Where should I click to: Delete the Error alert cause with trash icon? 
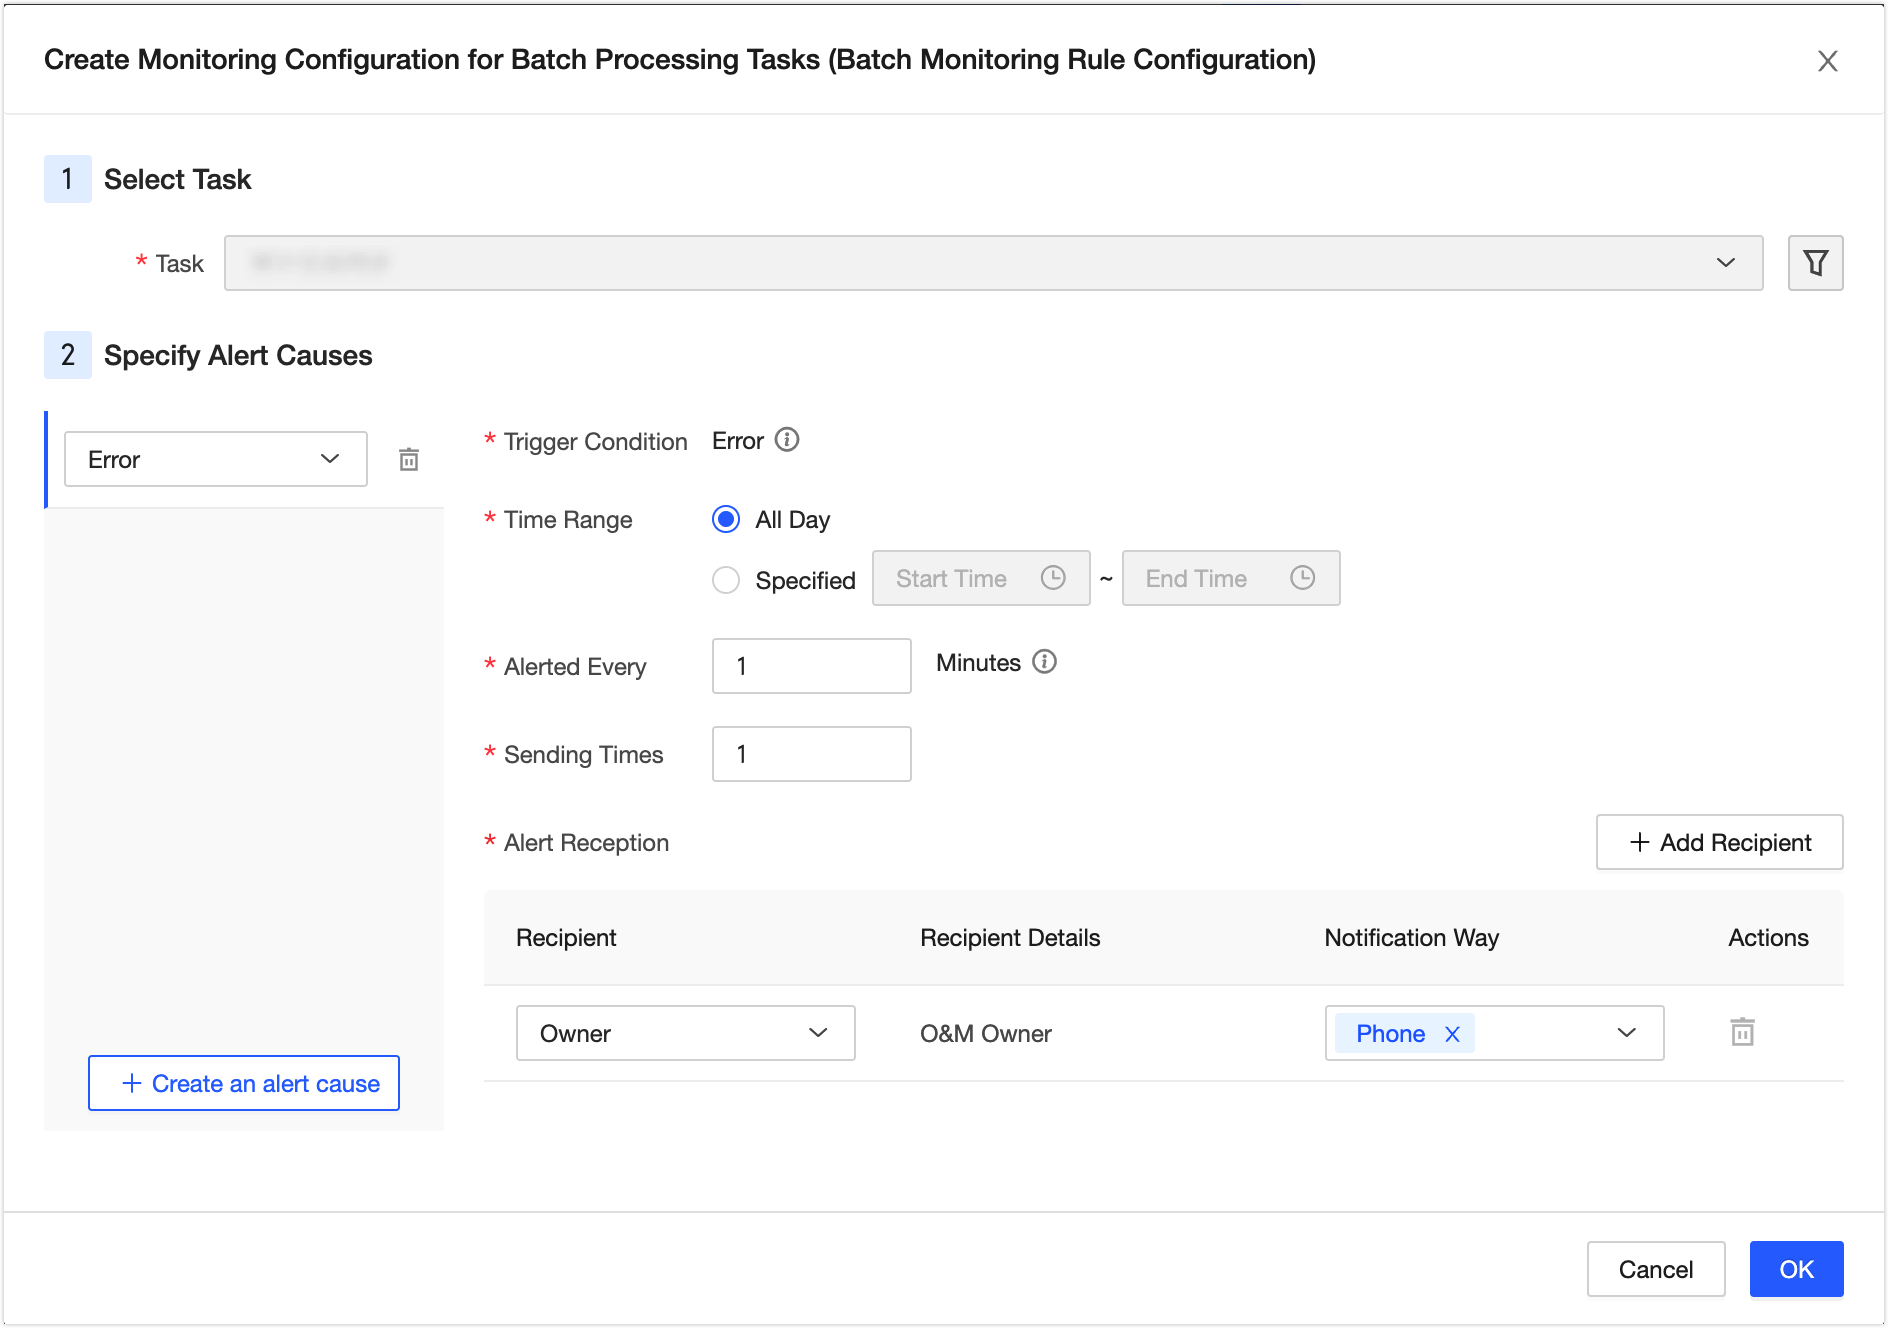409,459
